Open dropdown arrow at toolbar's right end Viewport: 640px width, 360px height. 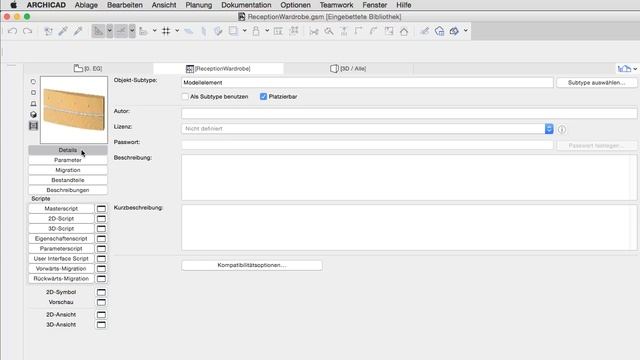coord(466,31)
